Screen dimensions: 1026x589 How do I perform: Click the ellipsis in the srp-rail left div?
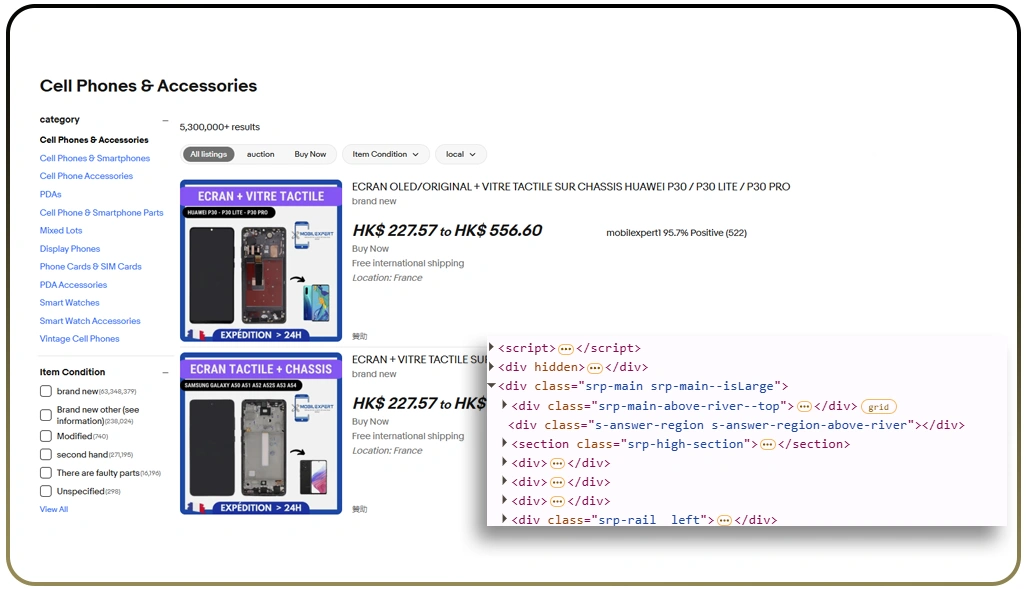click(724, 520)
